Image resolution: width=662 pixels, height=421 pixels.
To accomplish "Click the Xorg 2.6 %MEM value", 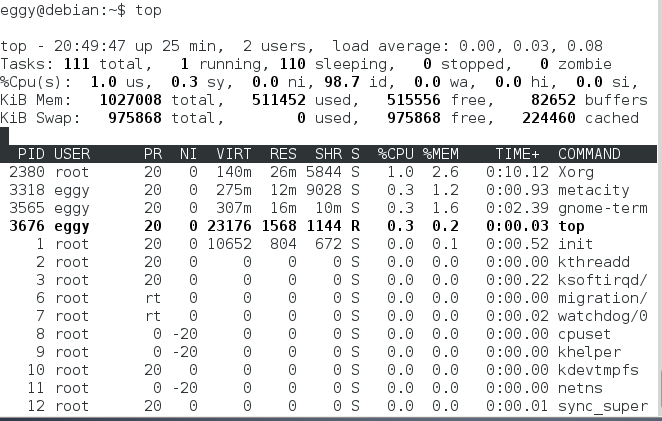I will (x=445, y=172).
